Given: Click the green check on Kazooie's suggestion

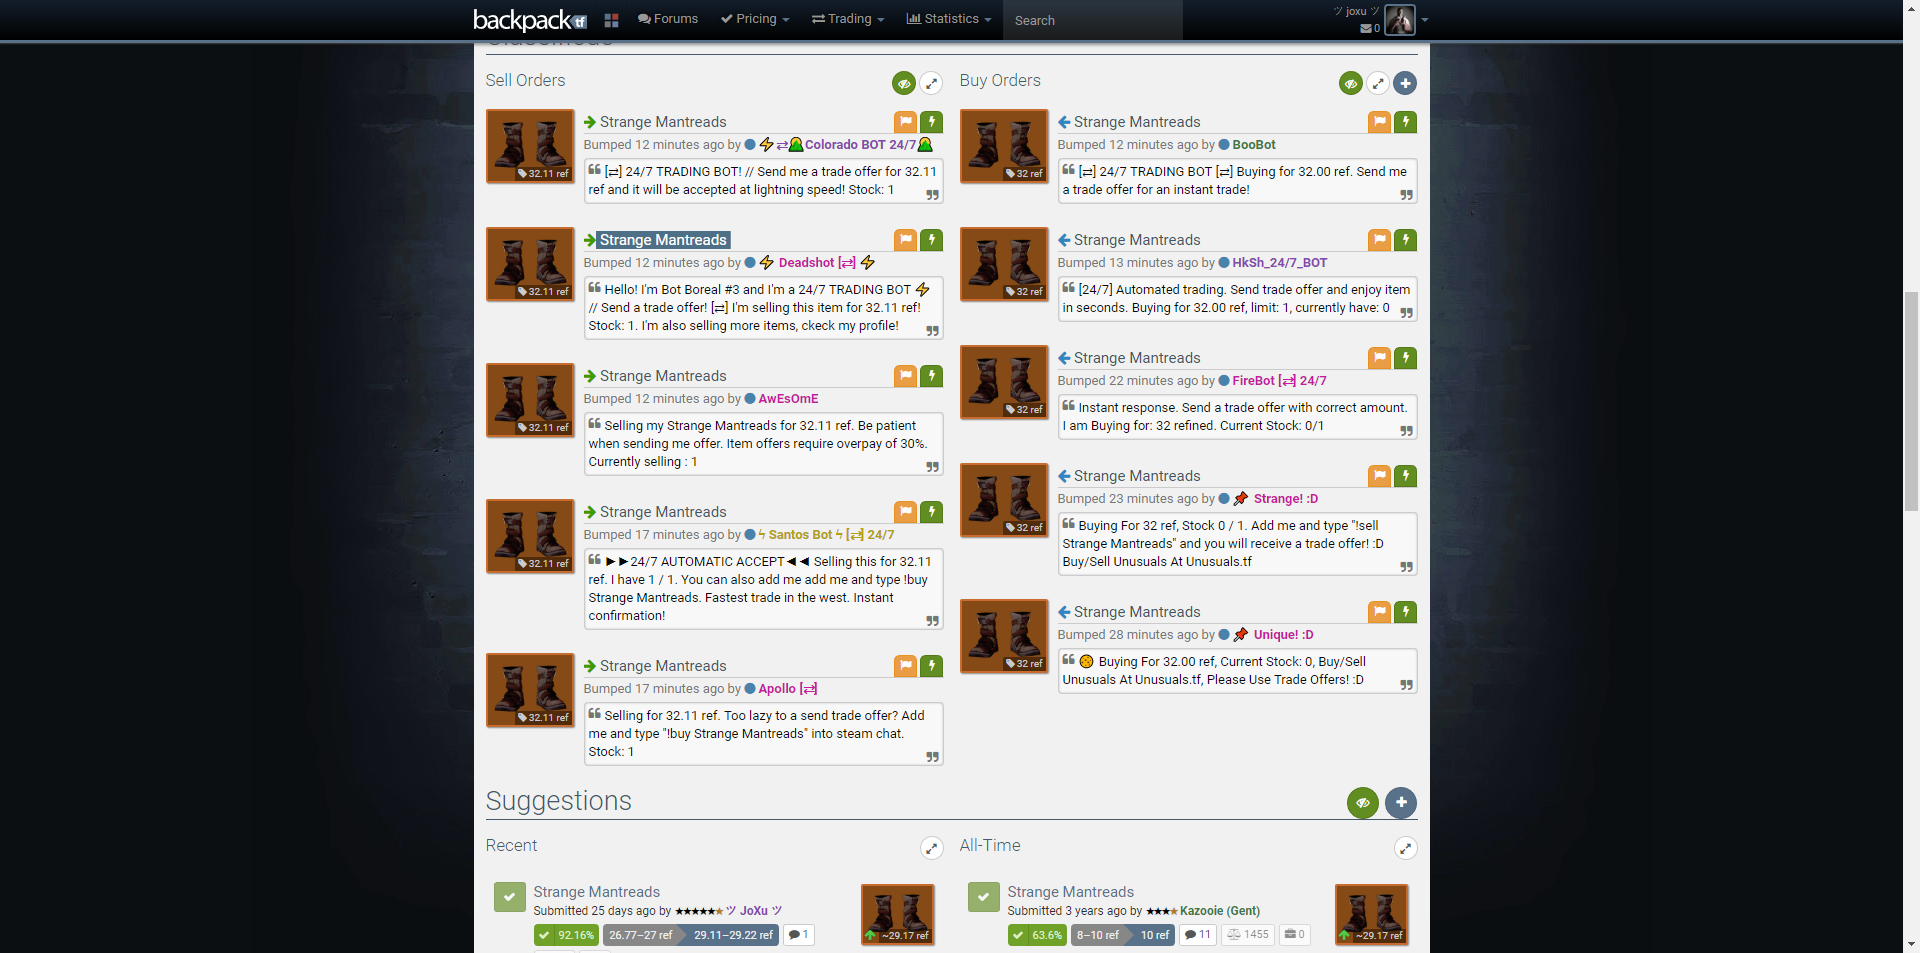Looking at the screenshot, I should coord(983,897).
